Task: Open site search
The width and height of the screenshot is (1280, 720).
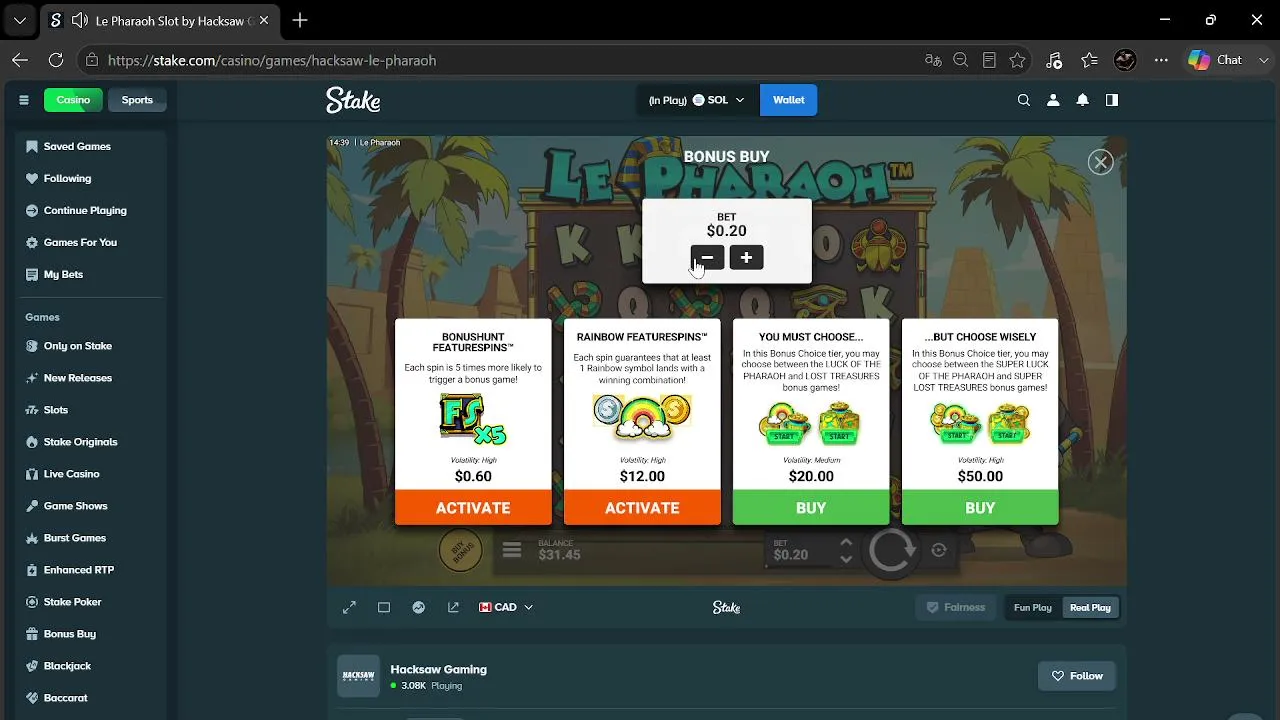Action: 1023,100
